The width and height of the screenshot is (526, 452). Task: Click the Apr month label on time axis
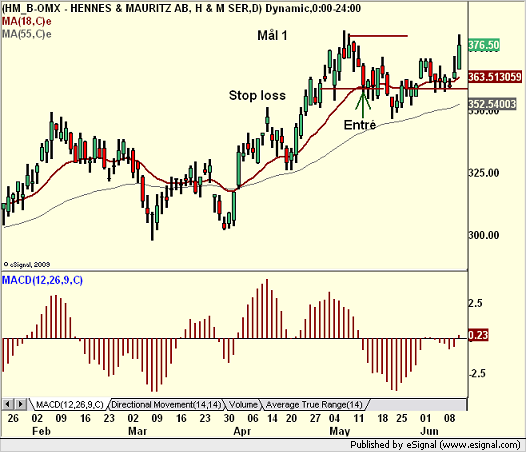pos(242,431)
